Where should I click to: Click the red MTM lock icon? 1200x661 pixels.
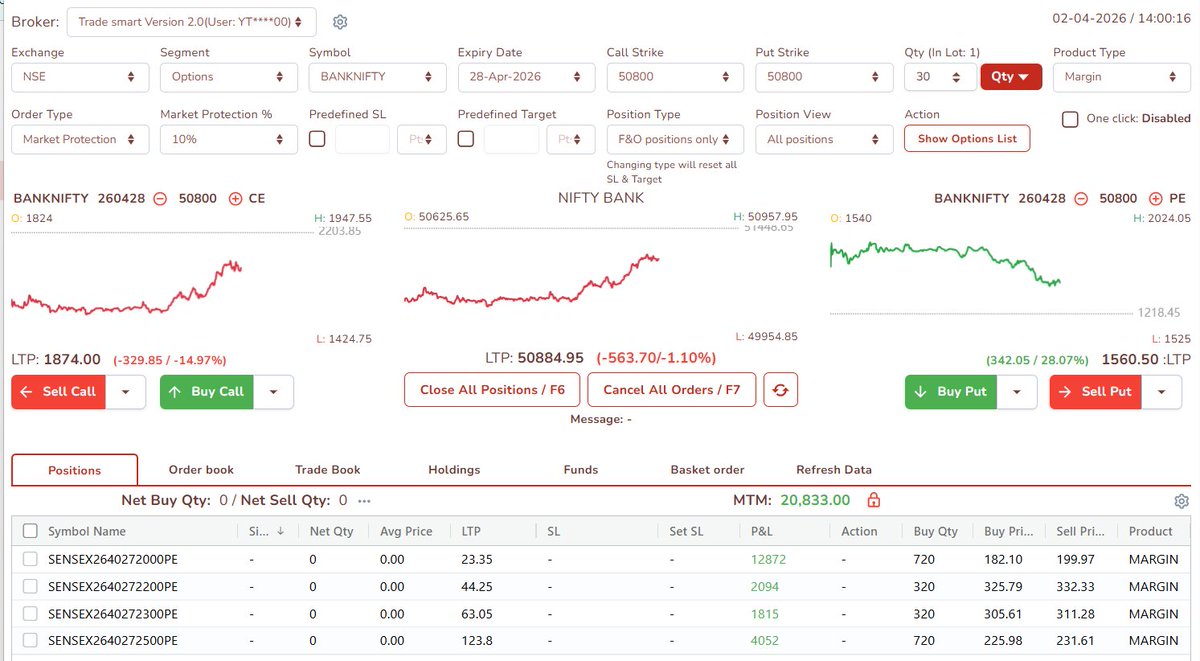pos(873,500)
